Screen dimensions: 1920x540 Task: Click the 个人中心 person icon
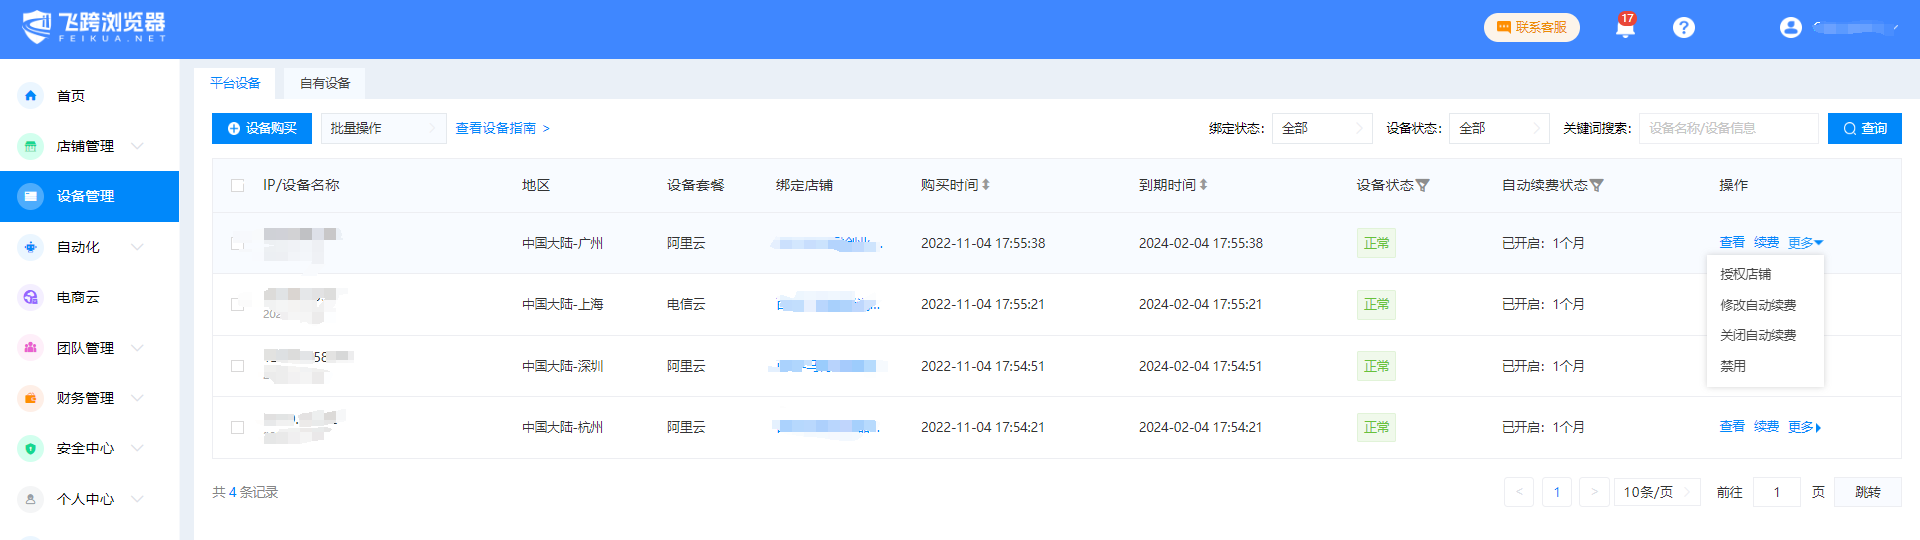(x=31, y=499)
